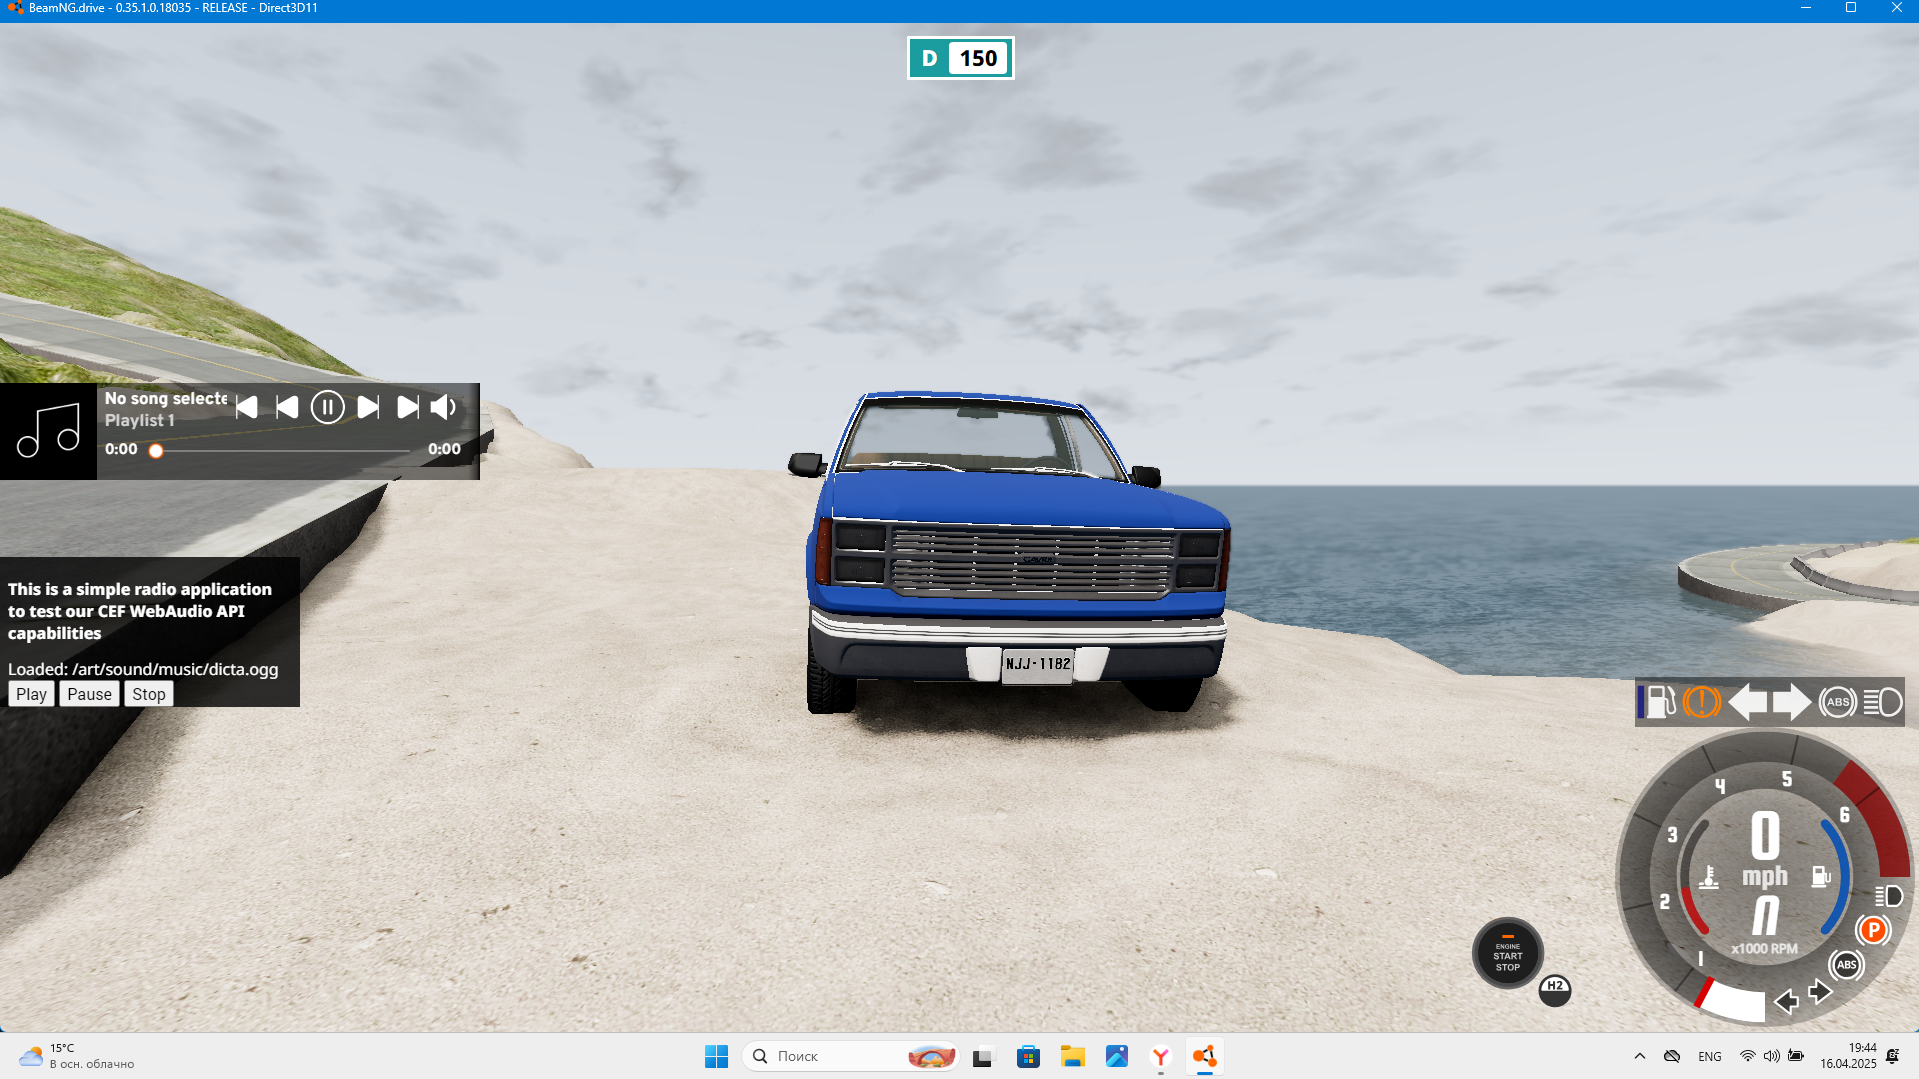
Task: Click the left turn signal arrow in indicator bar
Action: [x=1748, y=702]
